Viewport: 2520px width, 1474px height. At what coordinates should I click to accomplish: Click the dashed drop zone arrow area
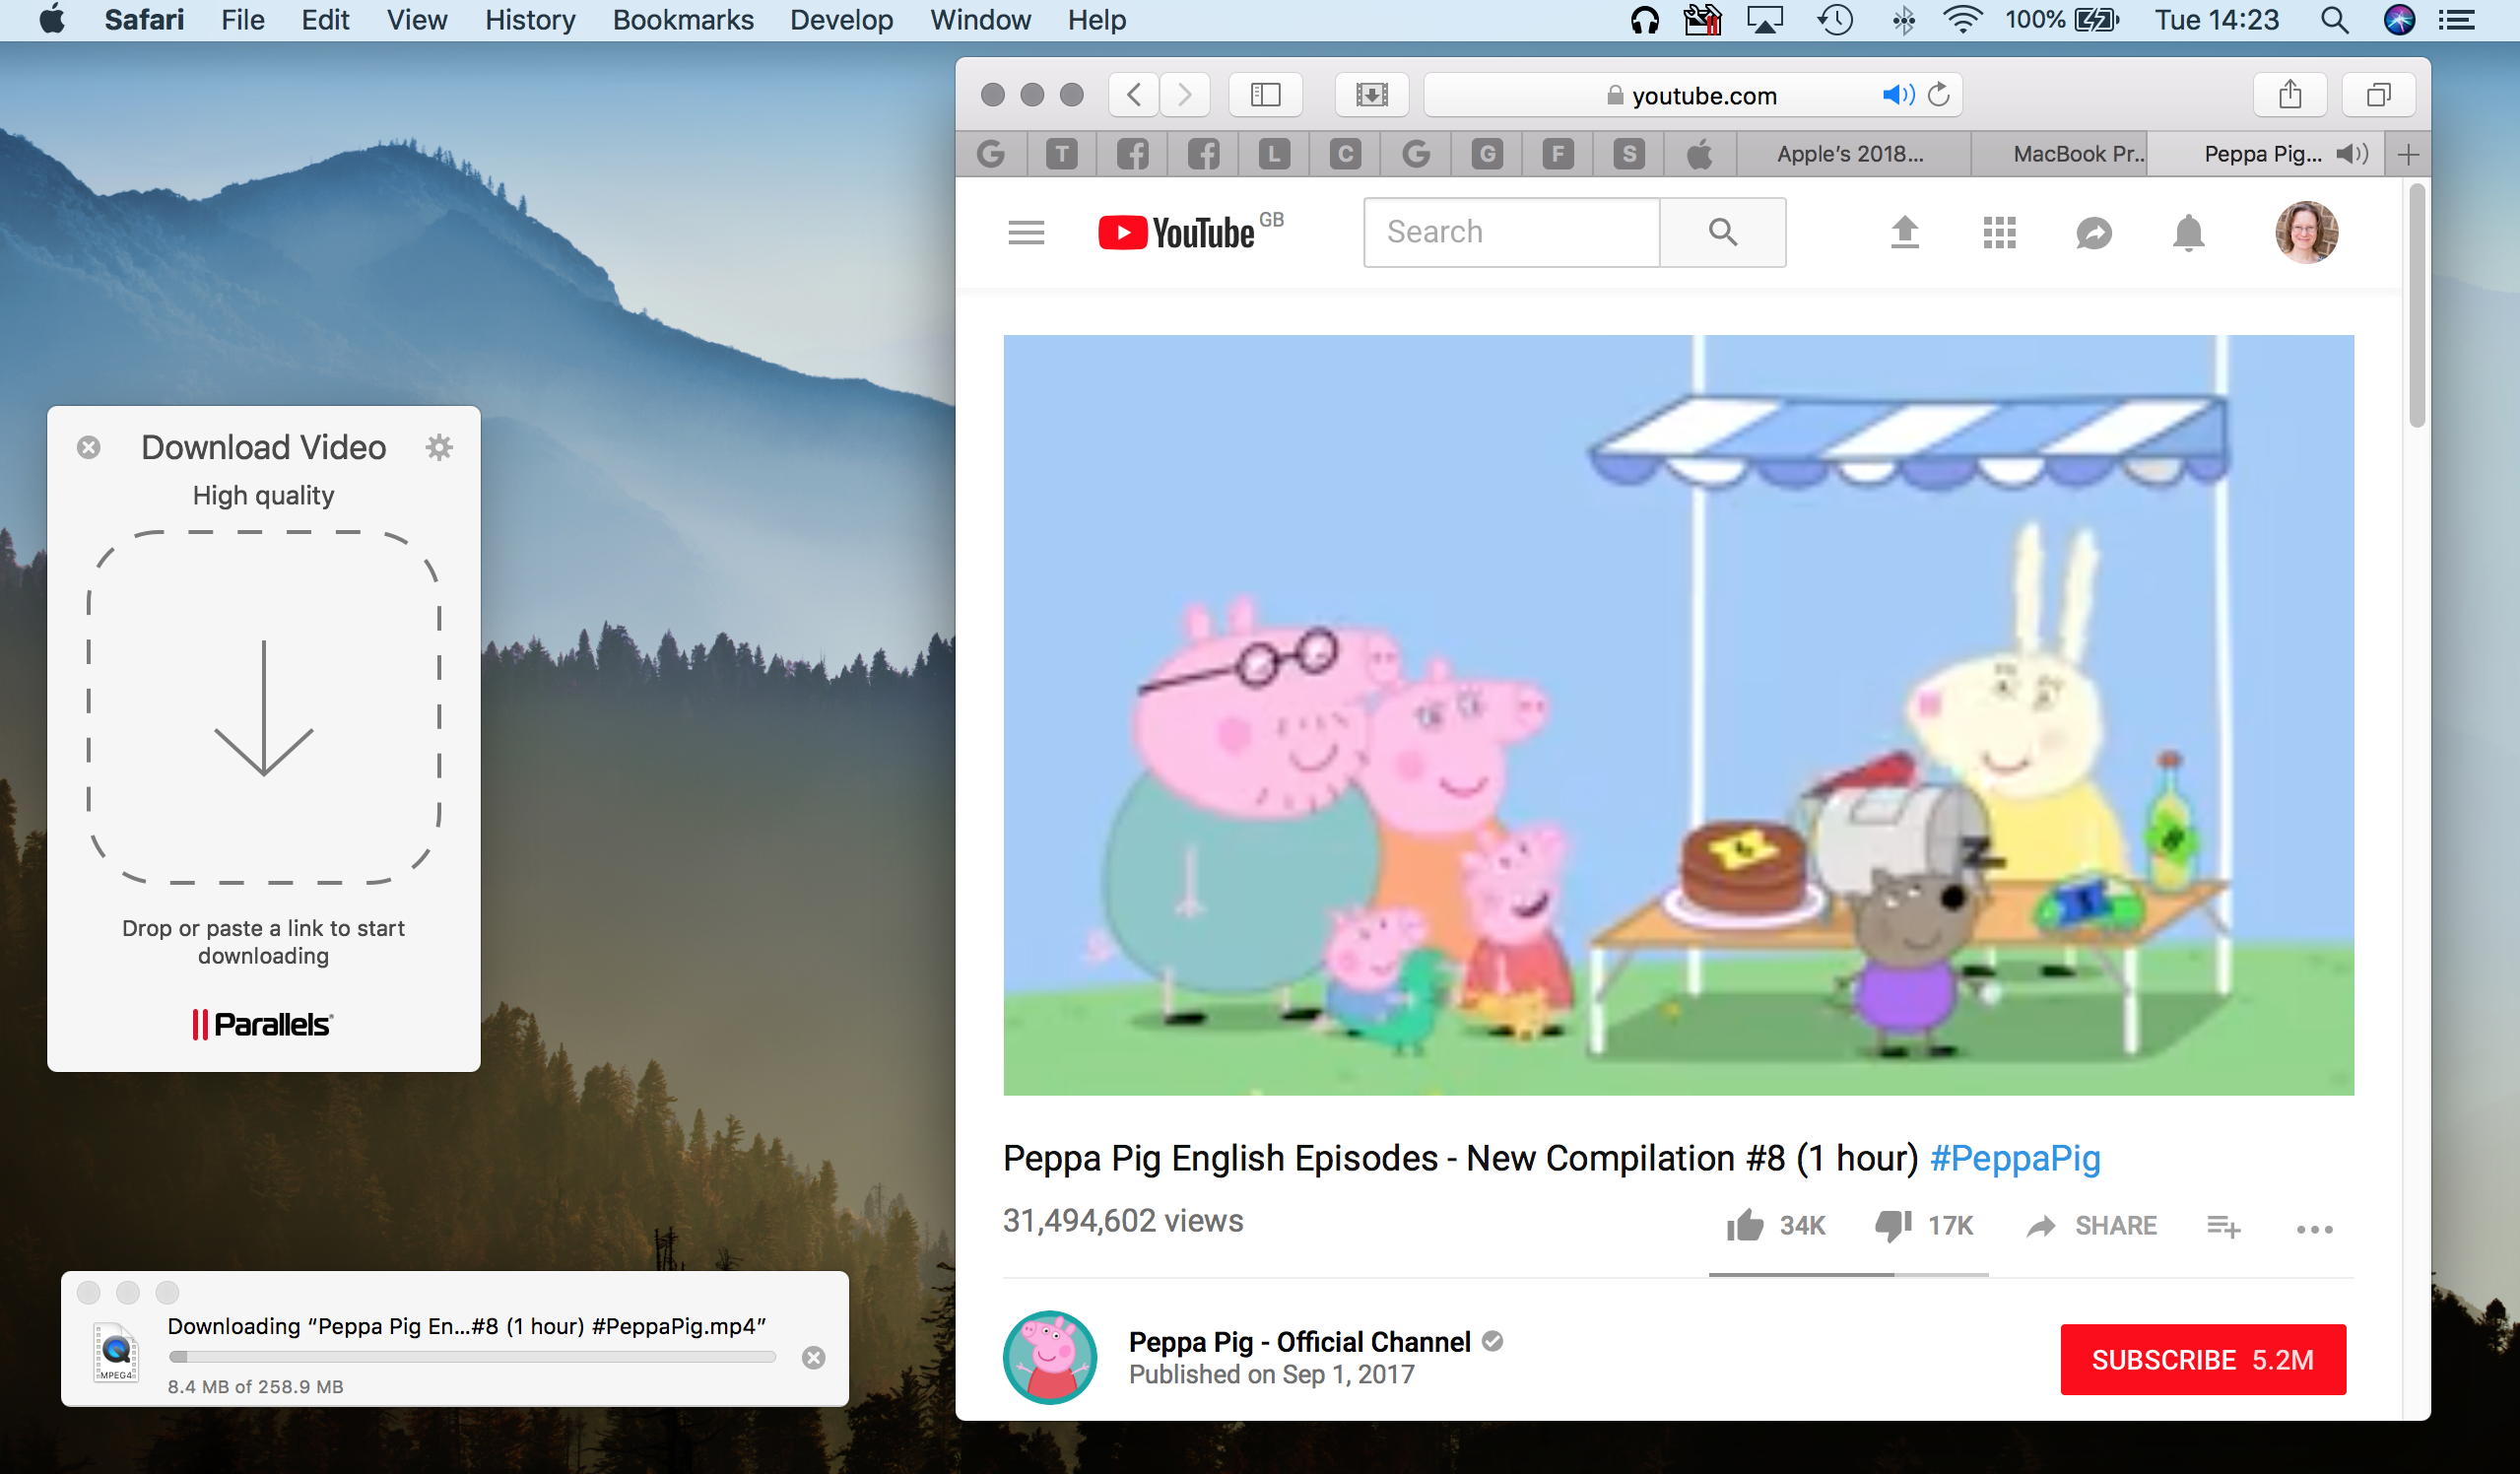tap(264, 708)
